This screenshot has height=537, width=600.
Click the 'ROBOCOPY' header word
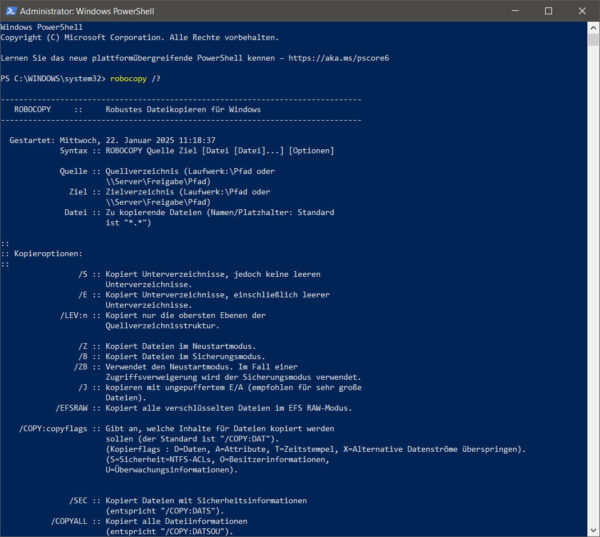click(x=33, y=109)
